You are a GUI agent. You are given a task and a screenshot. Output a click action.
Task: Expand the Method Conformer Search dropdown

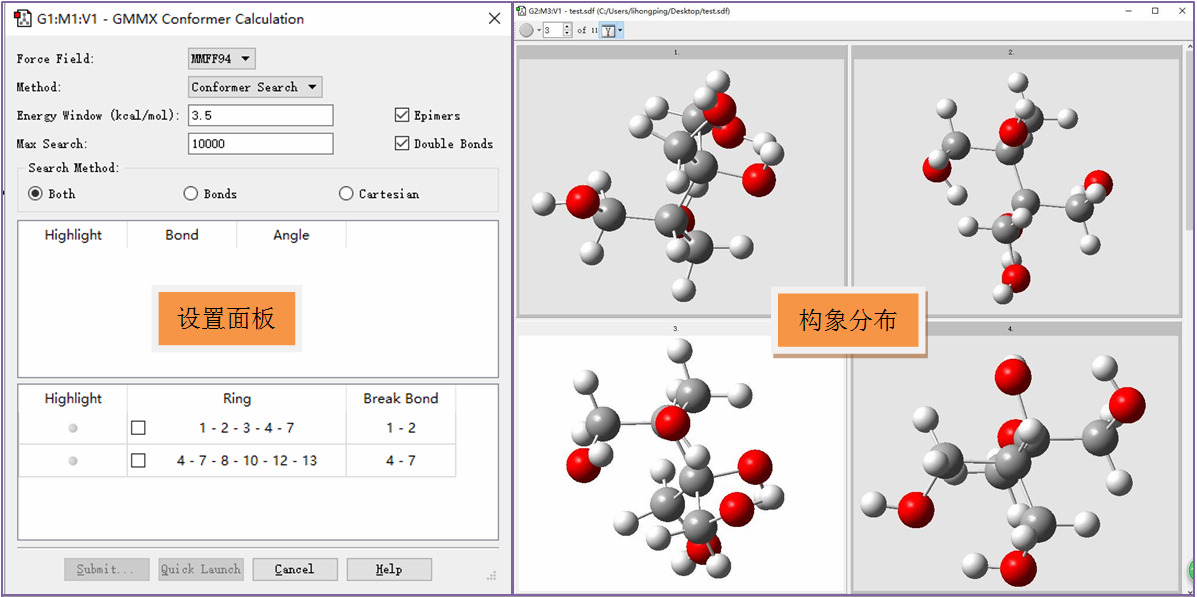click(255, 88)
